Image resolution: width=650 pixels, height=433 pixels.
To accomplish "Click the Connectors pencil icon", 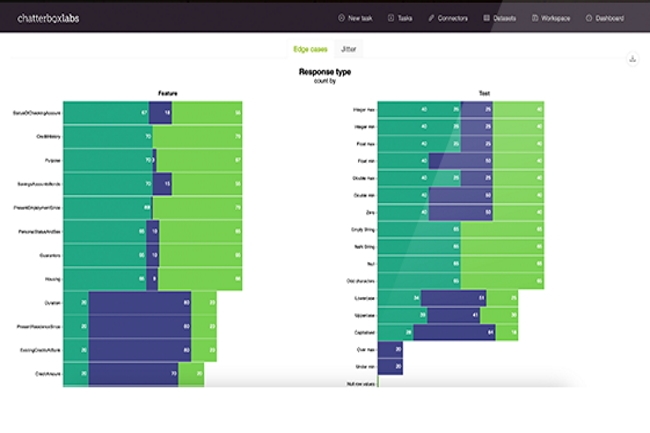I will tap(432, 17).
